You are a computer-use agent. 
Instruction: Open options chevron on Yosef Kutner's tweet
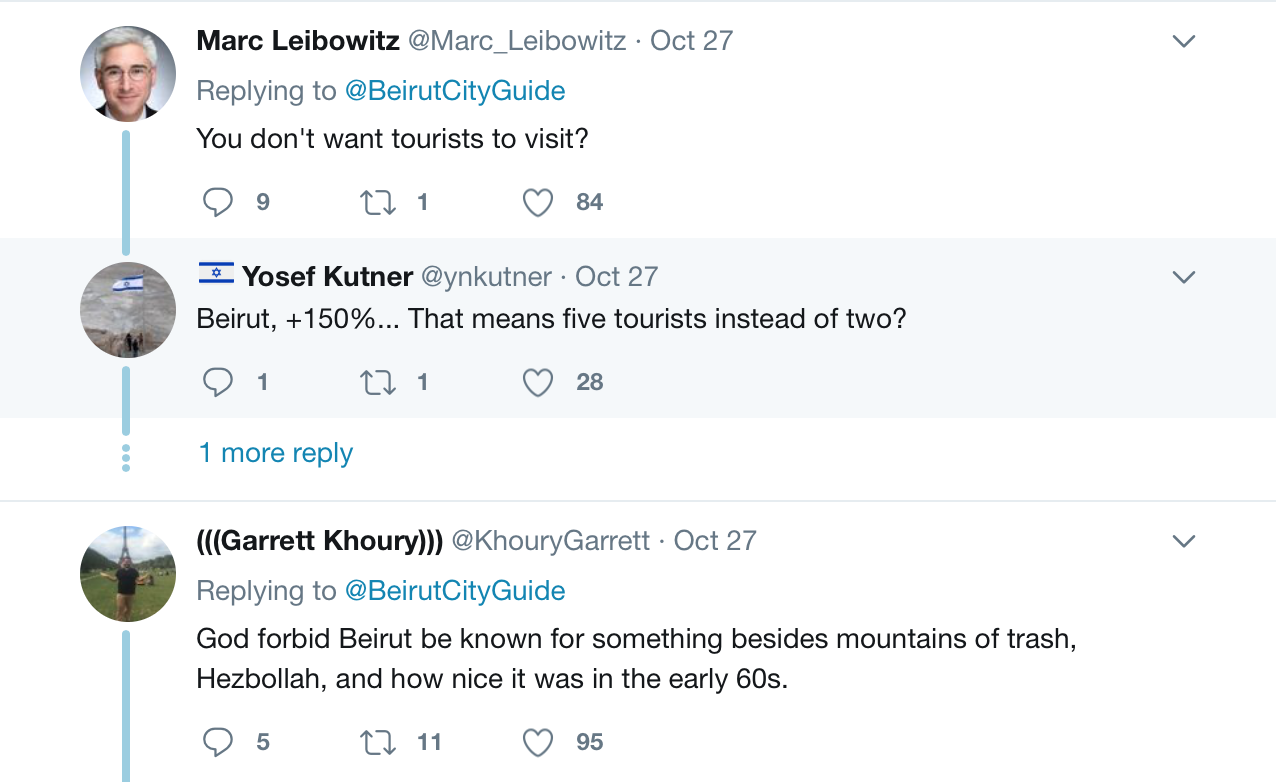1184,277
